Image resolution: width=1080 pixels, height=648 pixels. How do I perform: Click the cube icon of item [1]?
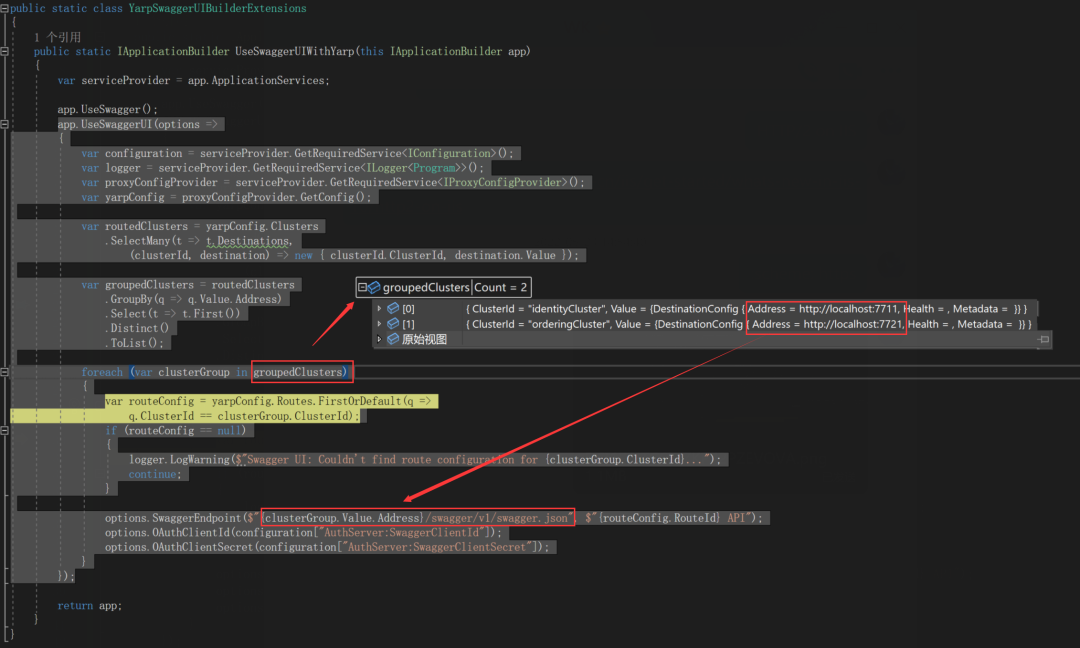click(x=393, y=324)
